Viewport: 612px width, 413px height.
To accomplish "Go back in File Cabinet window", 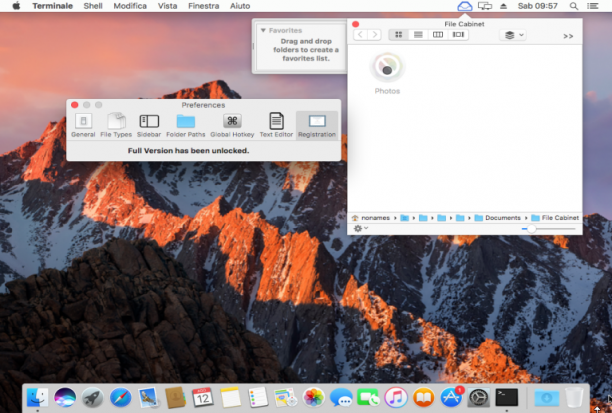I will (x=361, y=35).
